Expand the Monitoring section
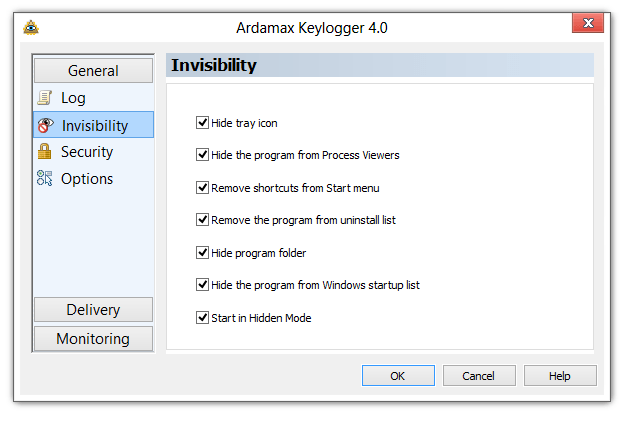The width and height of the screenshot is (628, 421). click(93, 339)
